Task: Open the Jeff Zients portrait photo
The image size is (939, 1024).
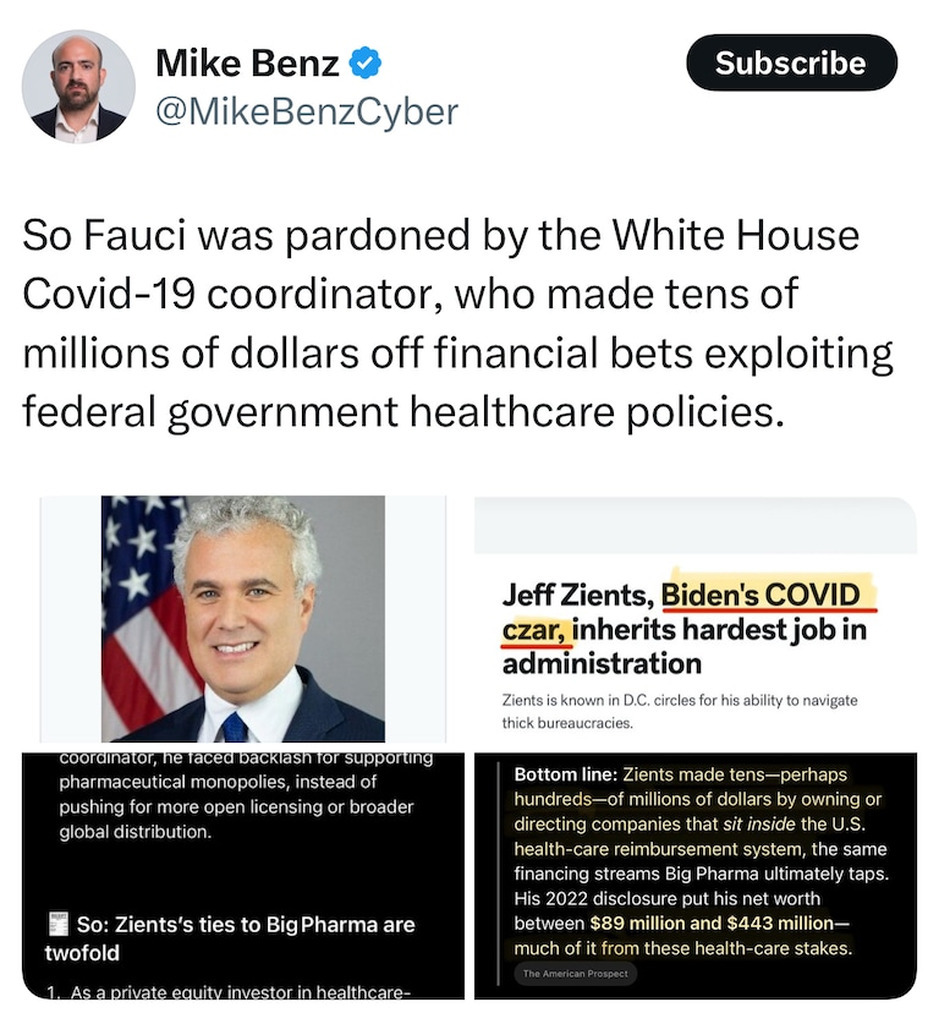Action: 243,618
